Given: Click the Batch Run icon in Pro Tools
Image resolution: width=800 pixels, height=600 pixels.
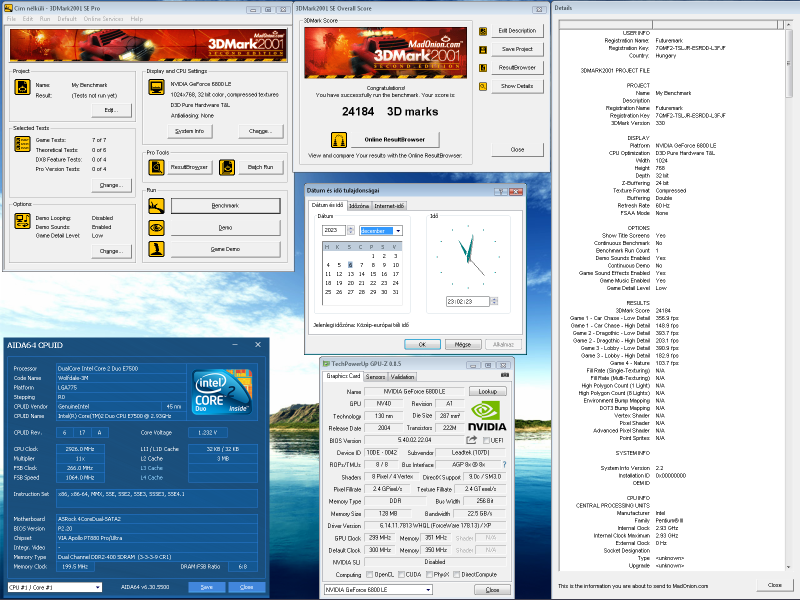Looking at the screenshot, I should 227,167.
